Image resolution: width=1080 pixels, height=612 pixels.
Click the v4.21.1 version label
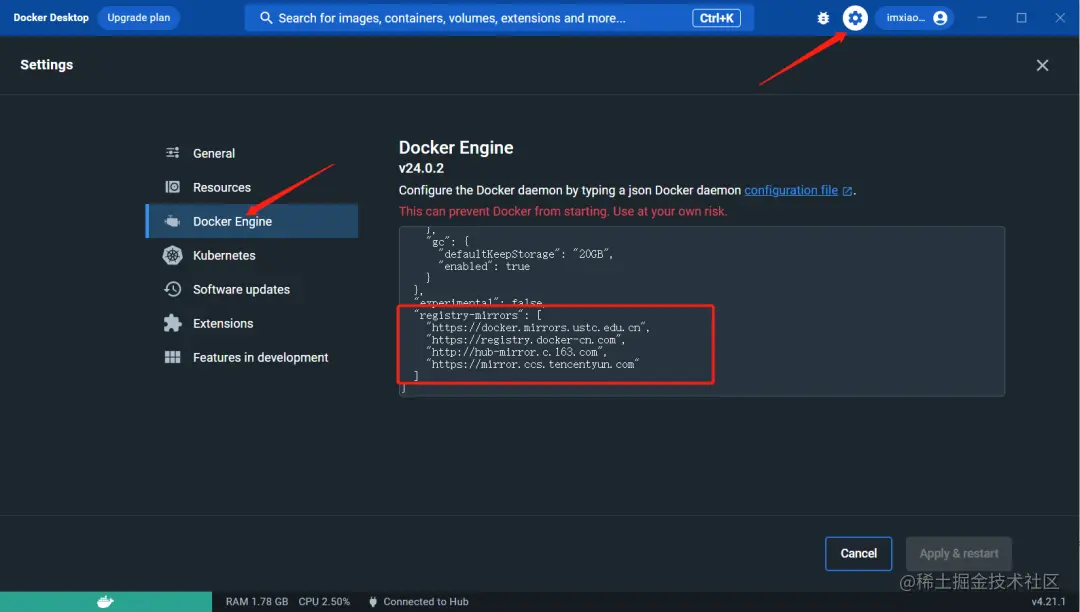(1048, 602)
